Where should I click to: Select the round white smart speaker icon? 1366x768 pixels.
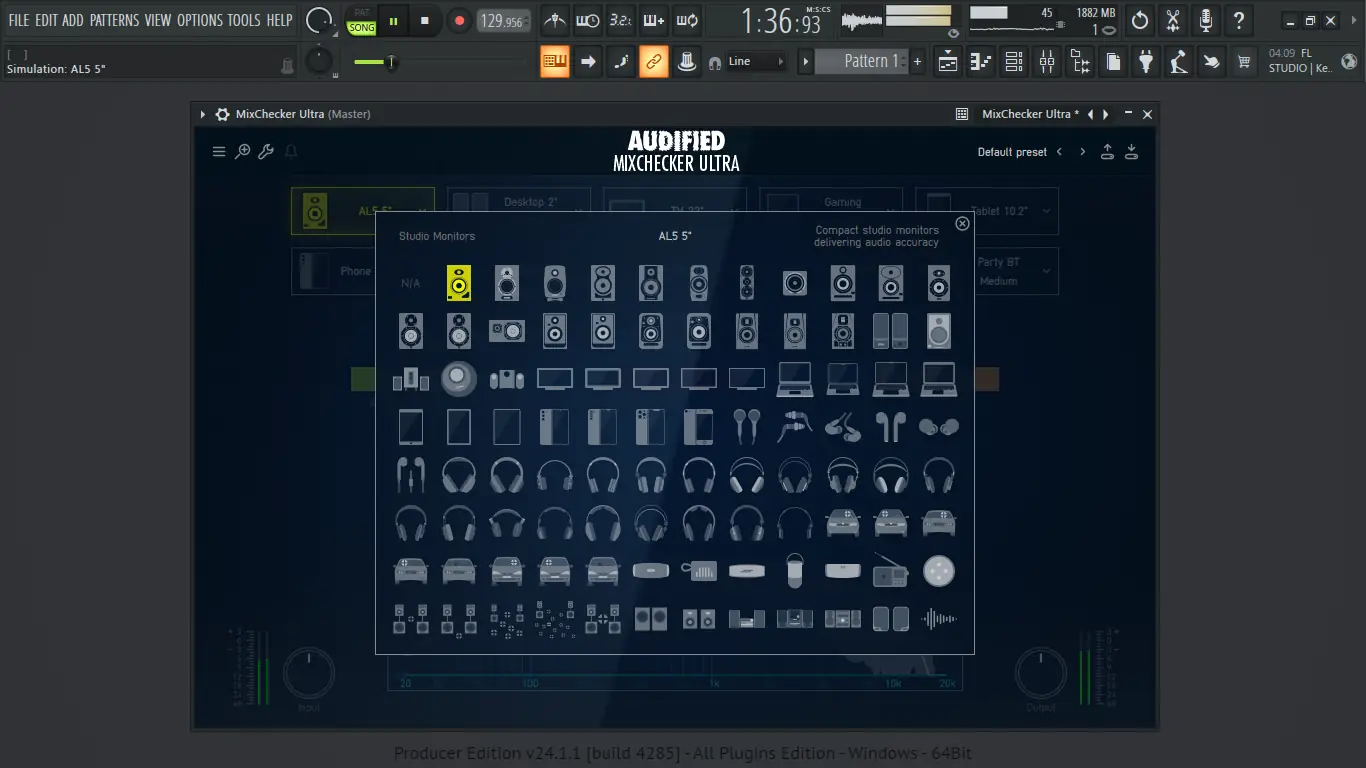pyautogui.click(x=938, y=571)
